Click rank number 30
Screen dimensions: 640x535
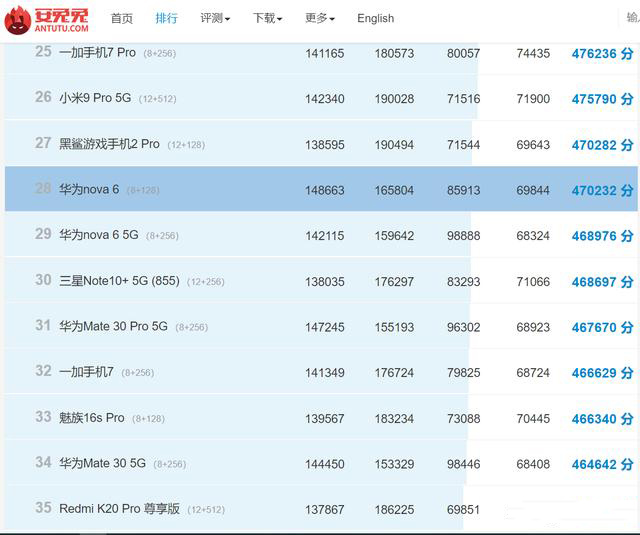click(43, 280)
